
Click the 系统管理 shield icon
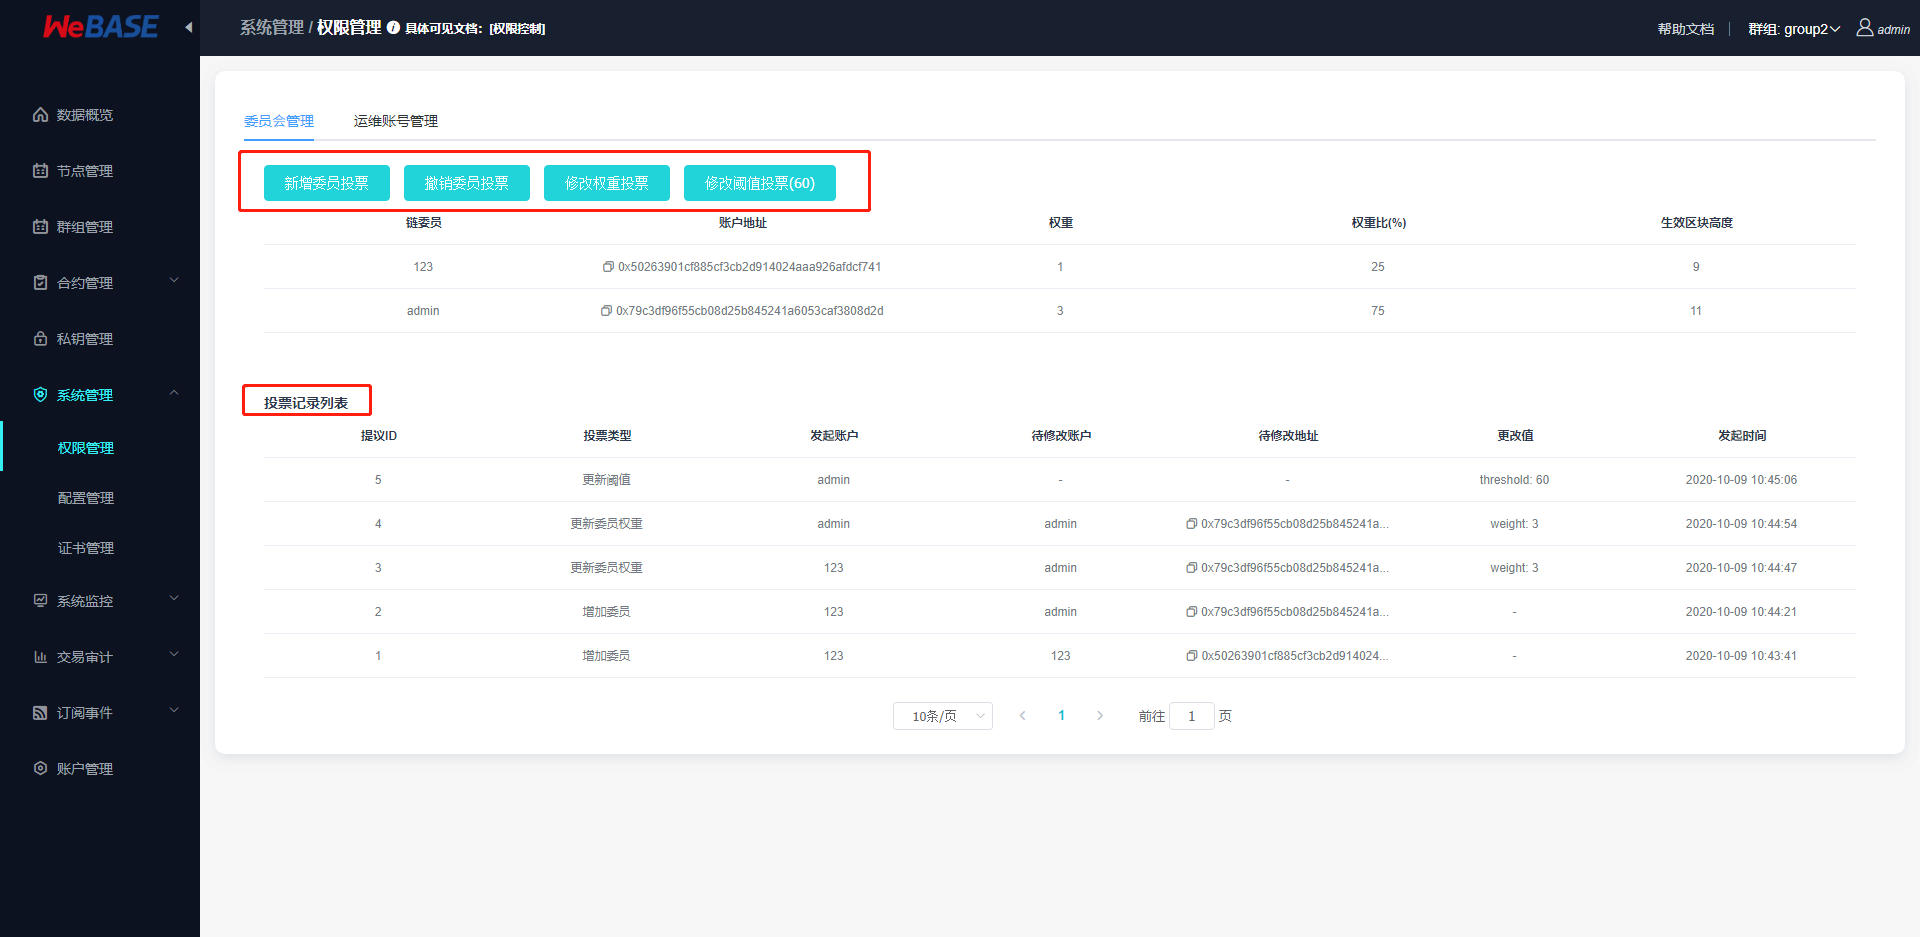point(40,395)
